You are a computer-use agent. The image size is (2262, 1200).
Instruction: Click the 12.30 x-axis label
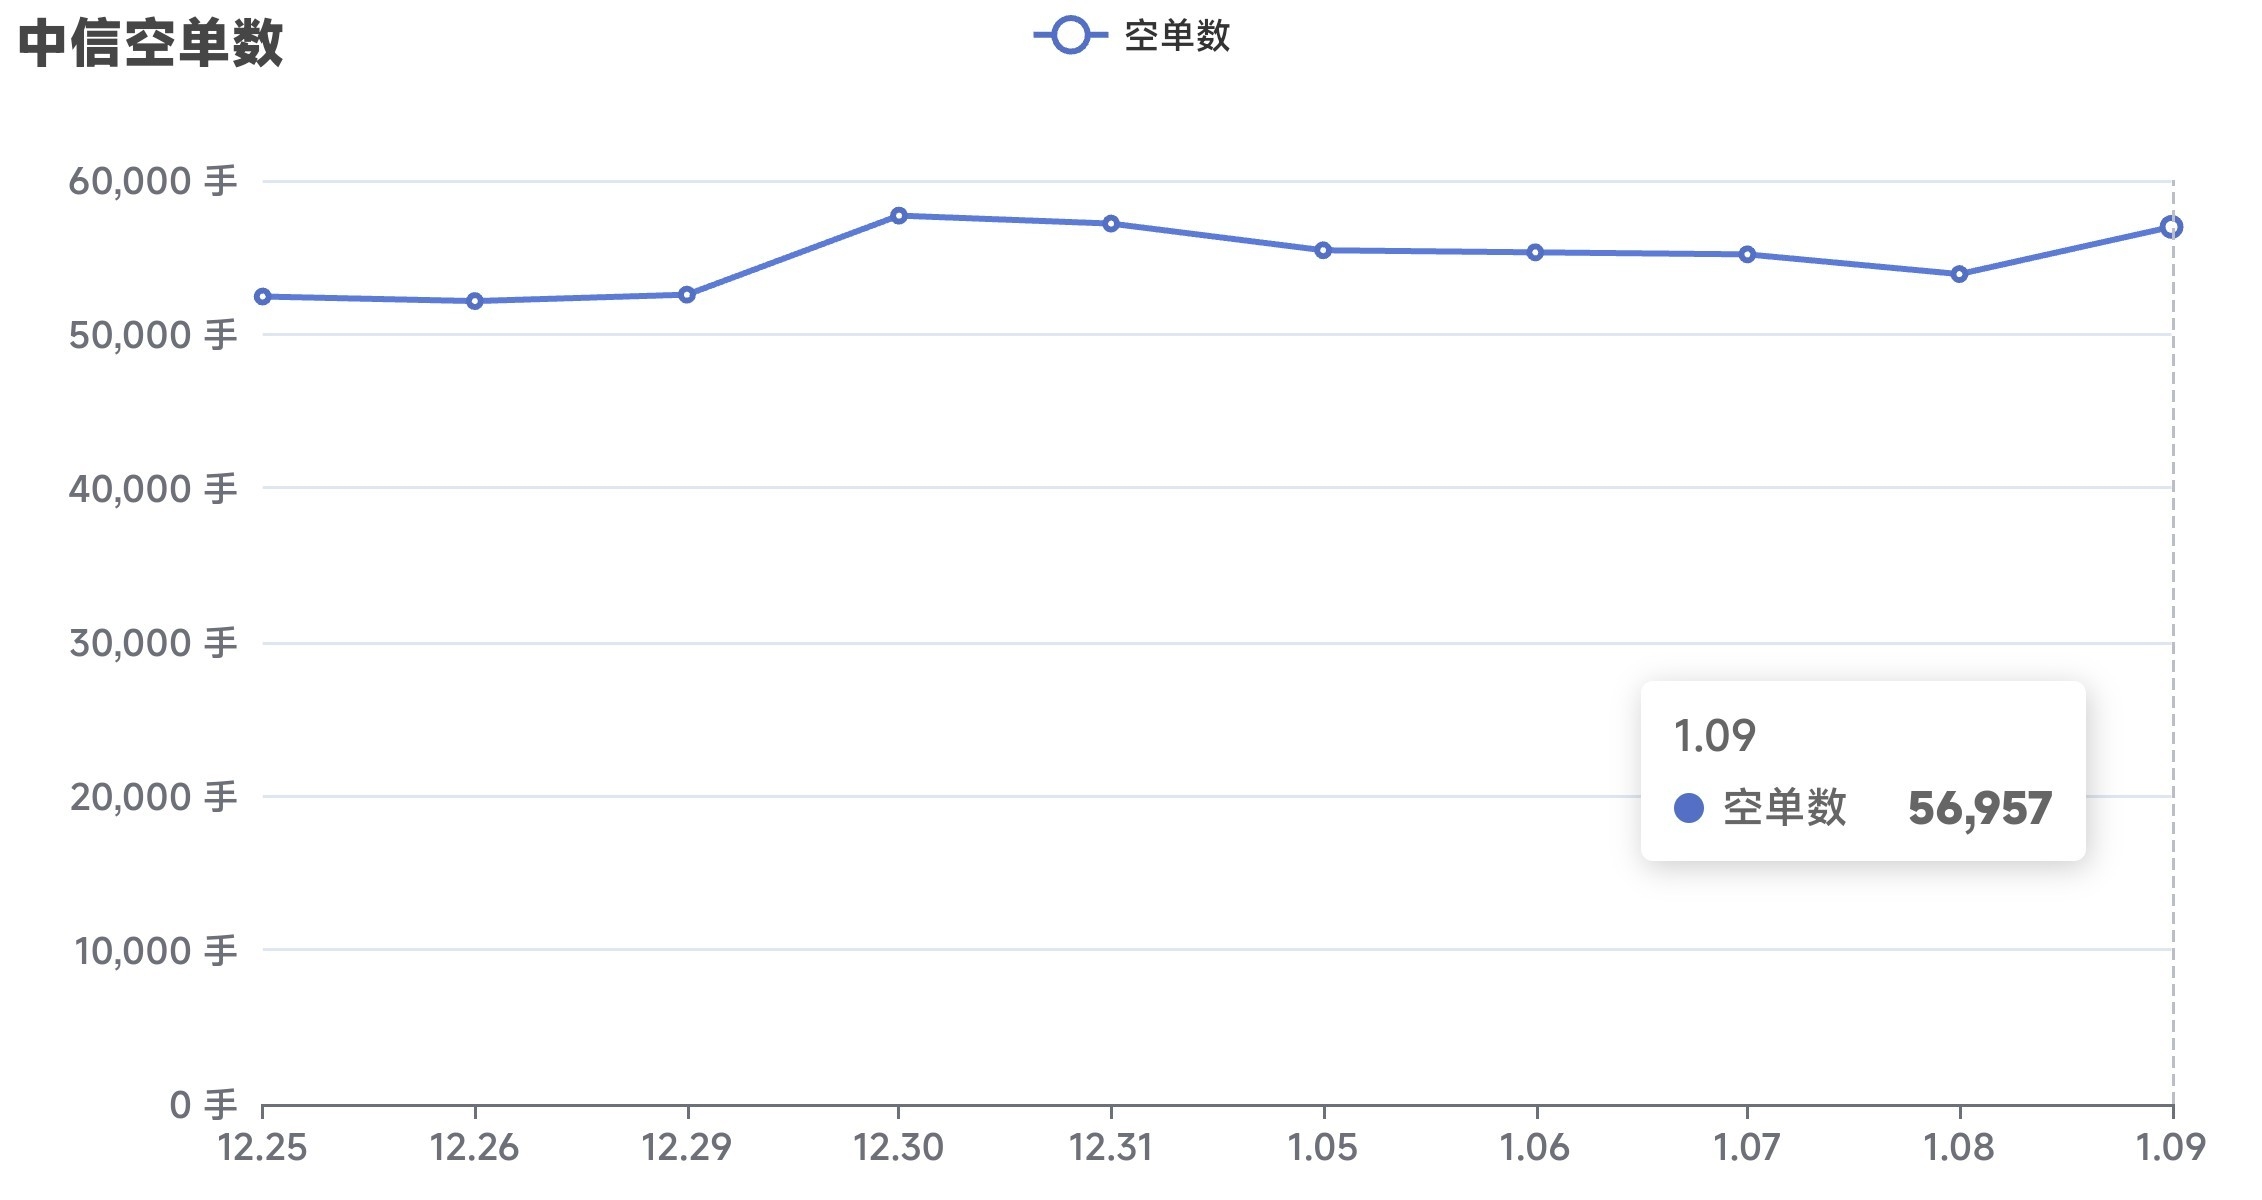coord(898,1147)
